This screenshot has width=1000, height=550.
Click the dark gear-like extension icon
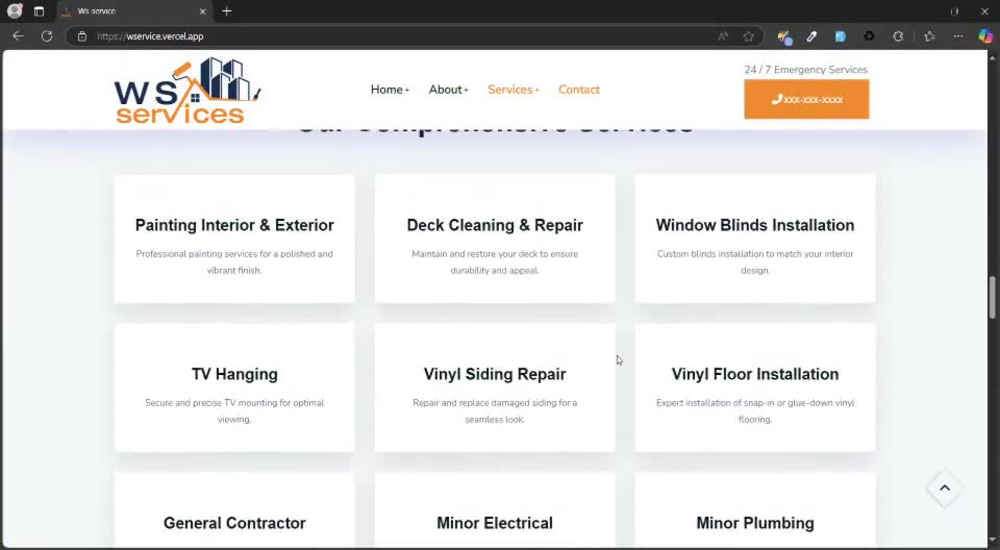[869, 36]
